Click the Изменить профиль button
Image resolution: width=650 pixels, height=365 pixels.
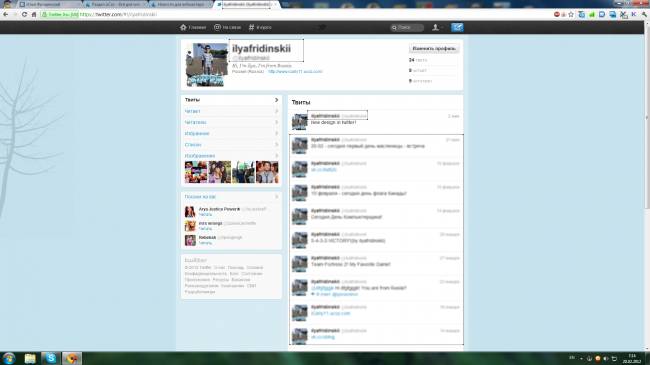[434, 49]
